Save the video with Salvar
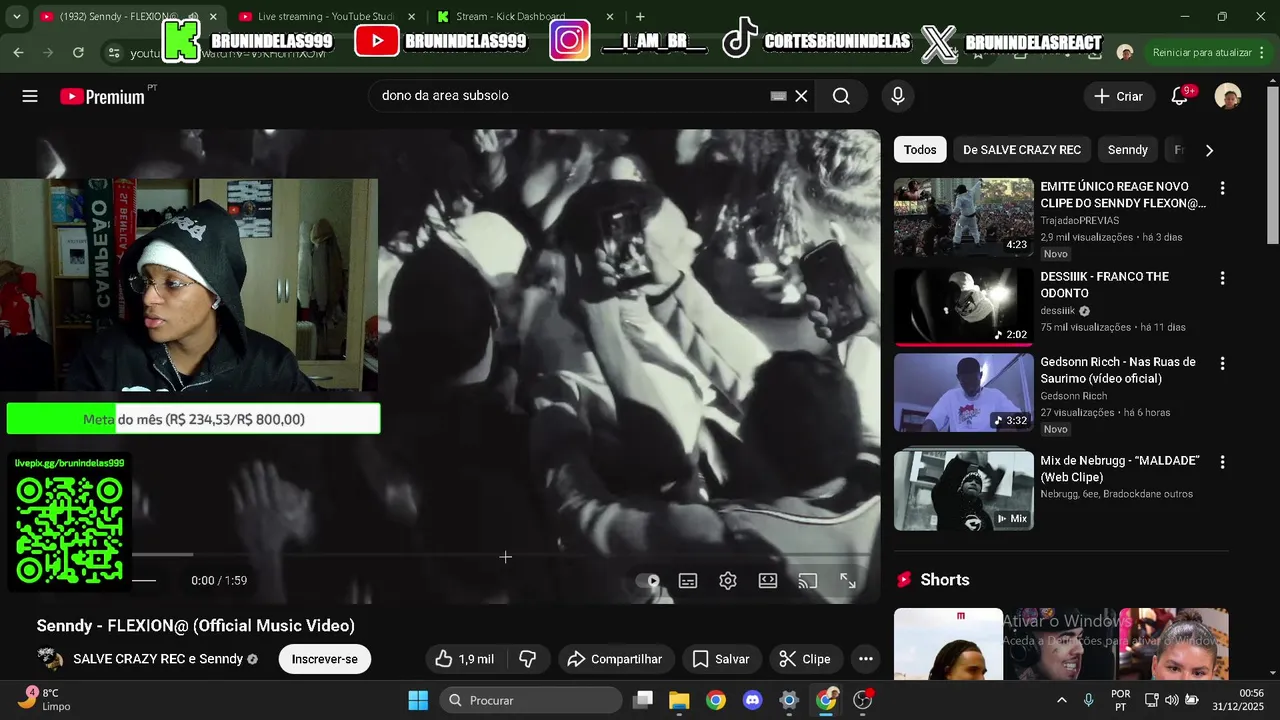The height and width of the screenshot is (720, 1280). click(721, 659)
